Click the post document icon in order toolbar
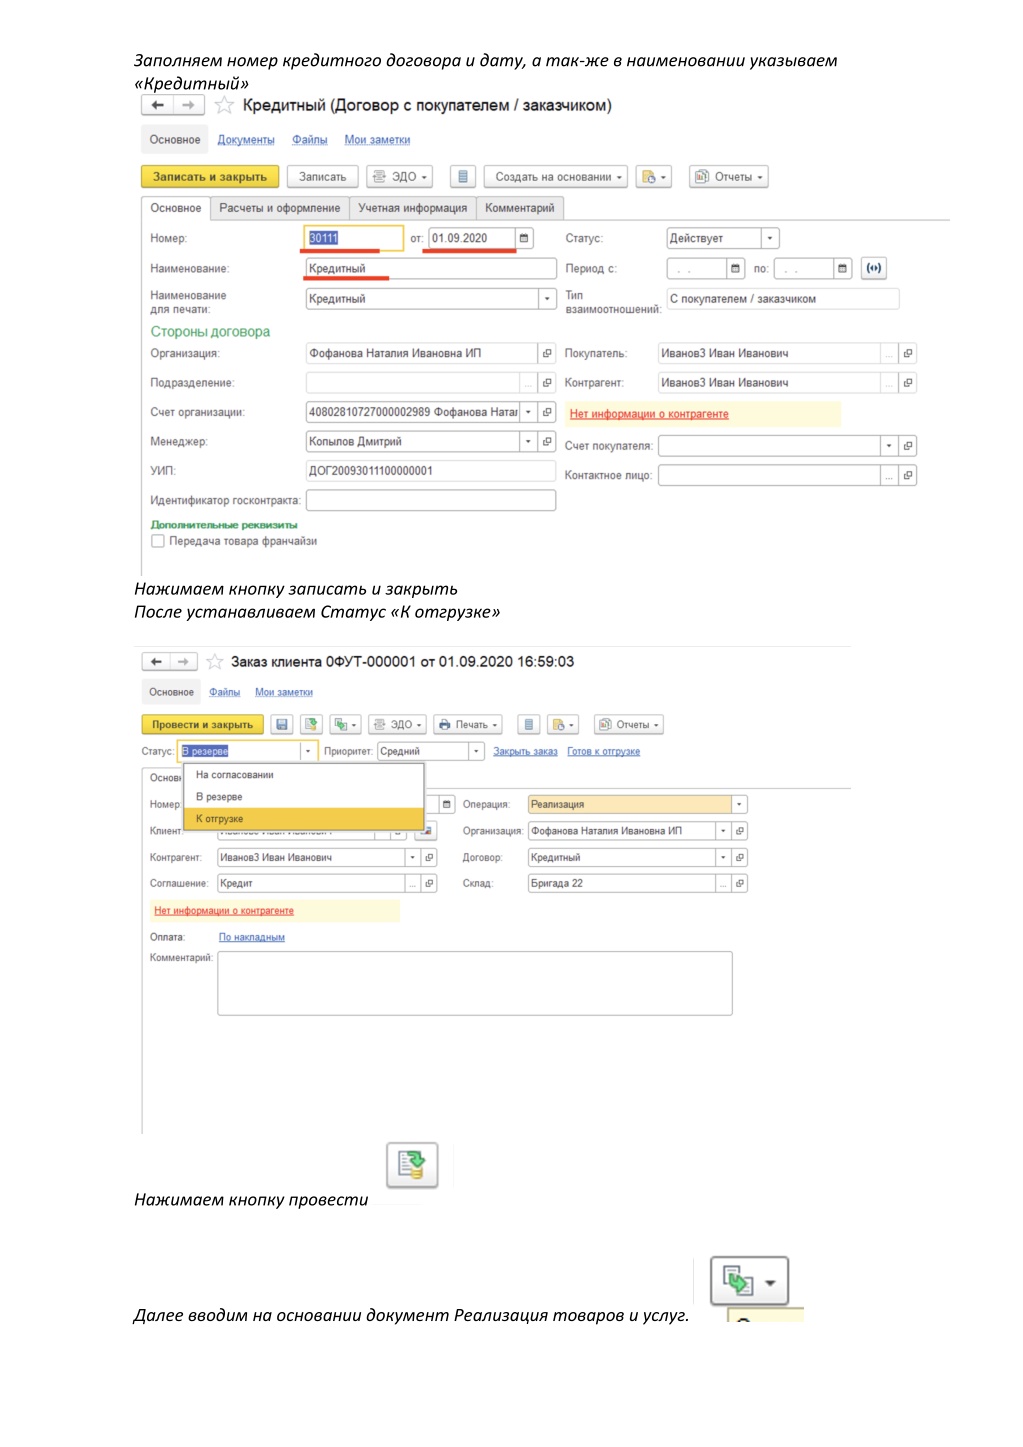The image size is (1023, 1447). 312,724
